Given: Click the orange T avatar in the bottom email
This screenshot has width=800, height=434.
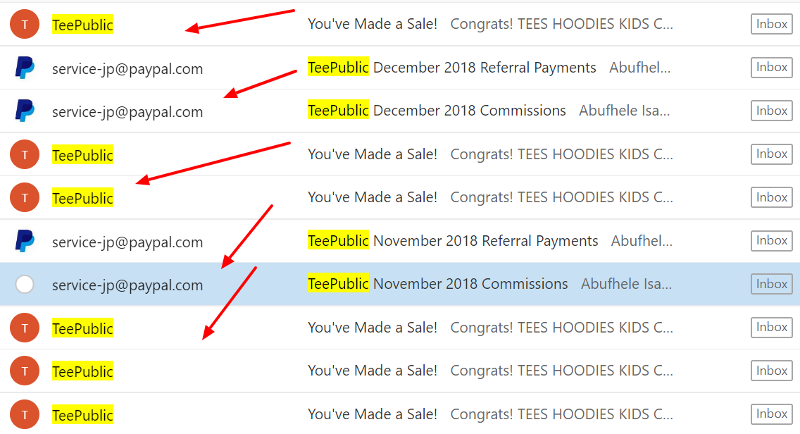Looking at the screenshot, I should (x=24, y=414).
